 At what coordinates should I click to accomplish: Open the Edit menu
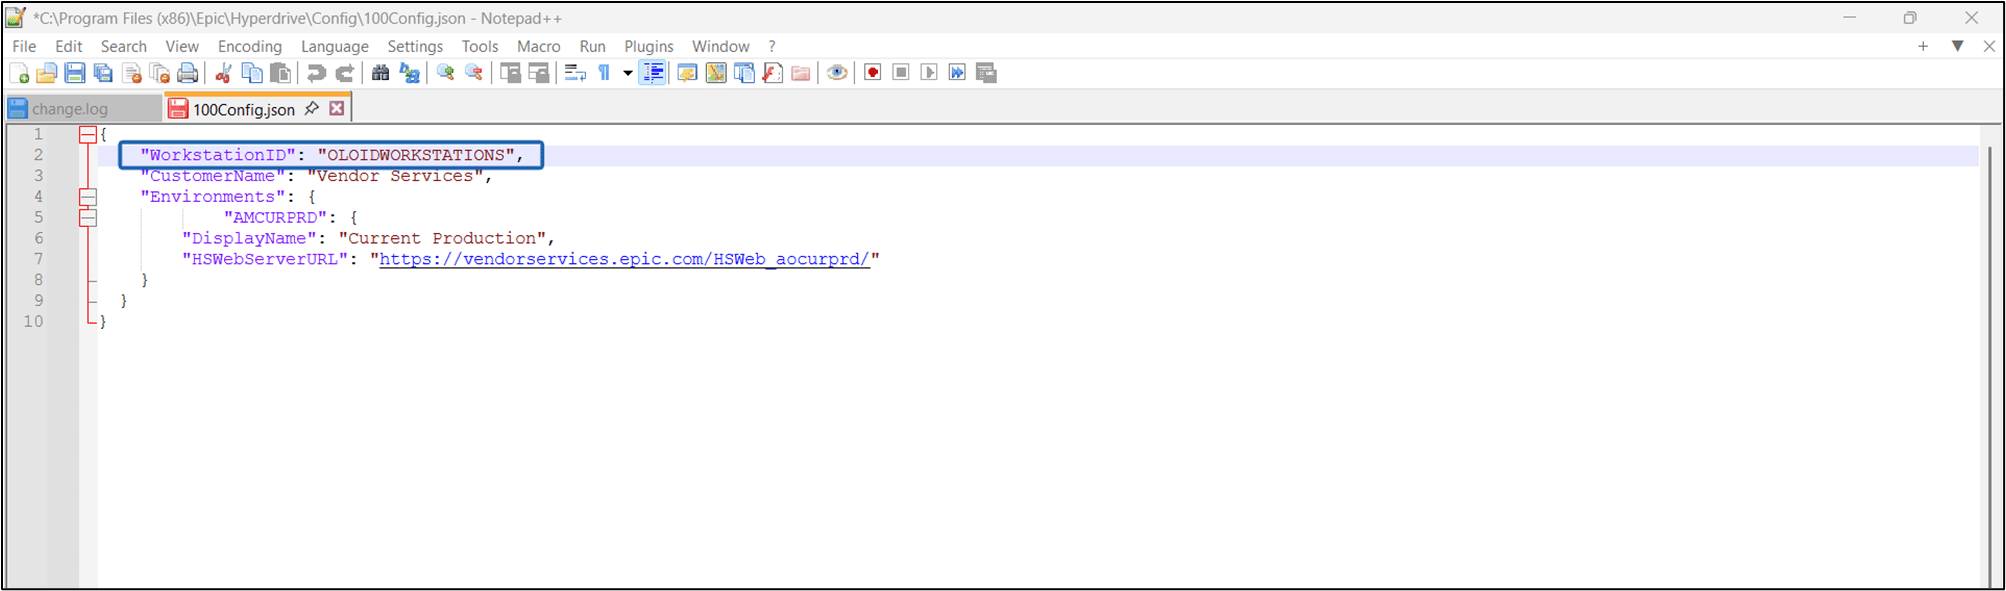[69, 46]
